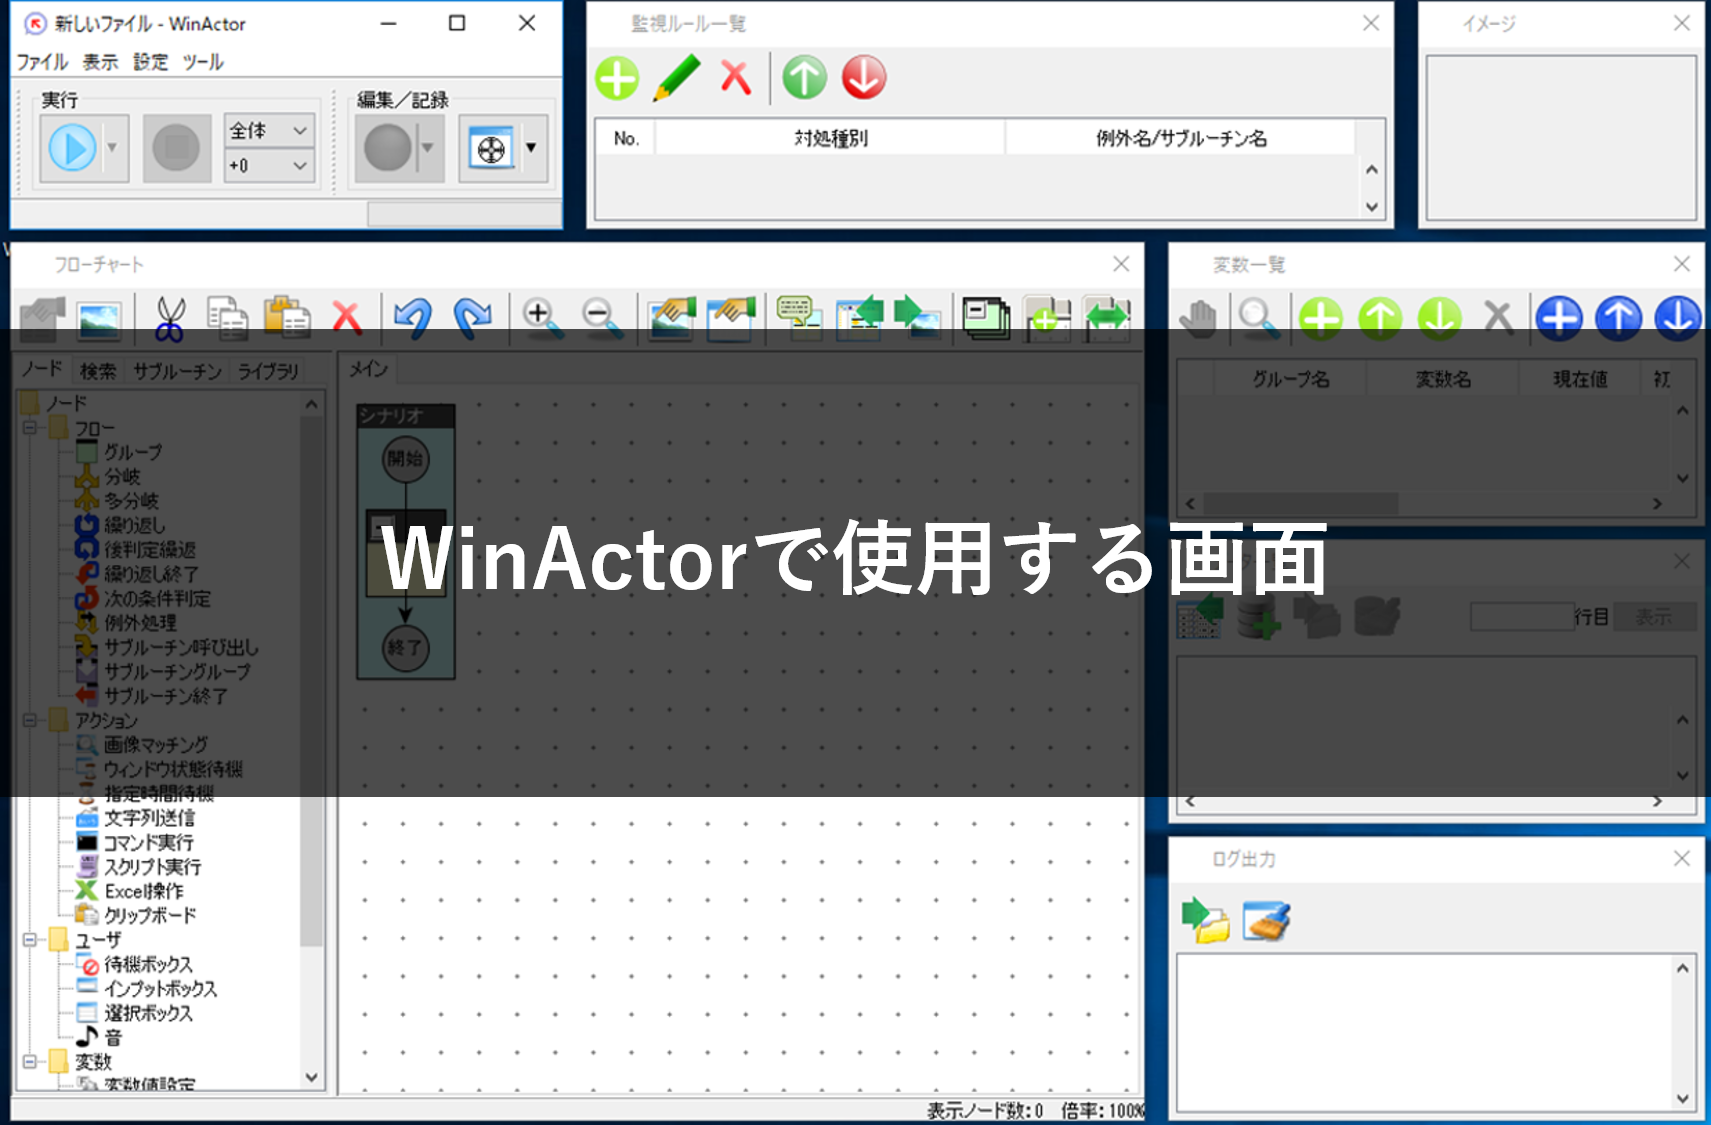Screen dimensions: 1711x1125
Task: Open the 設定 menu
Action: coord(151,62)
